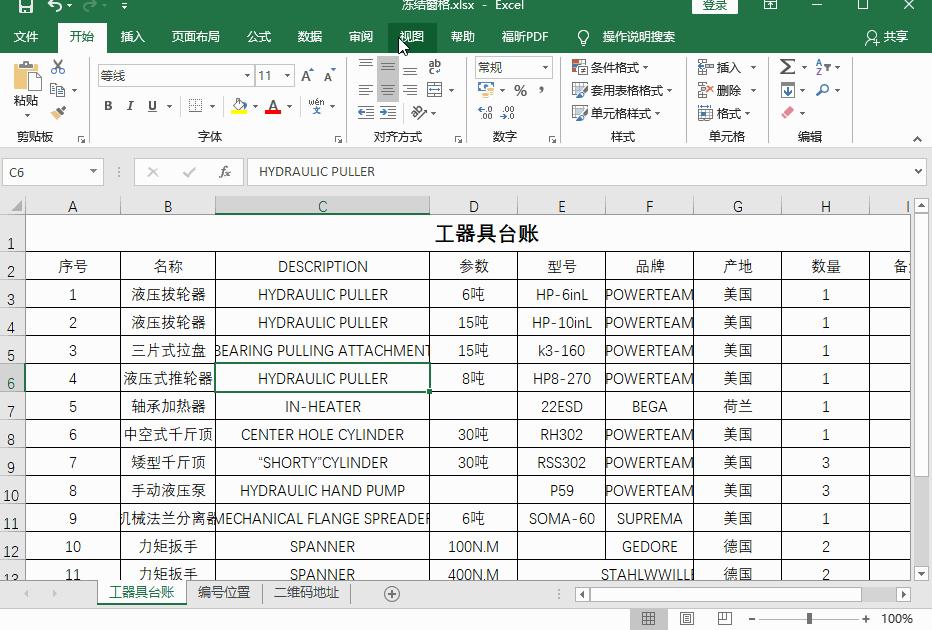Click the 登录 sign-in button
Image resolution: width=932 pixels, height=630 pixels.
pyautogui.click(x=714, y=6)
